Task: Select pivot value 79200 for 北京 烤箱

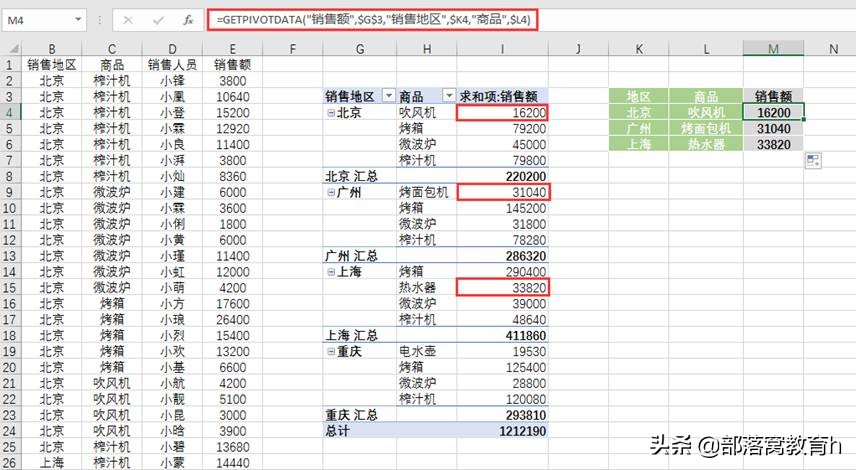Action: click(x=502, y=129)
